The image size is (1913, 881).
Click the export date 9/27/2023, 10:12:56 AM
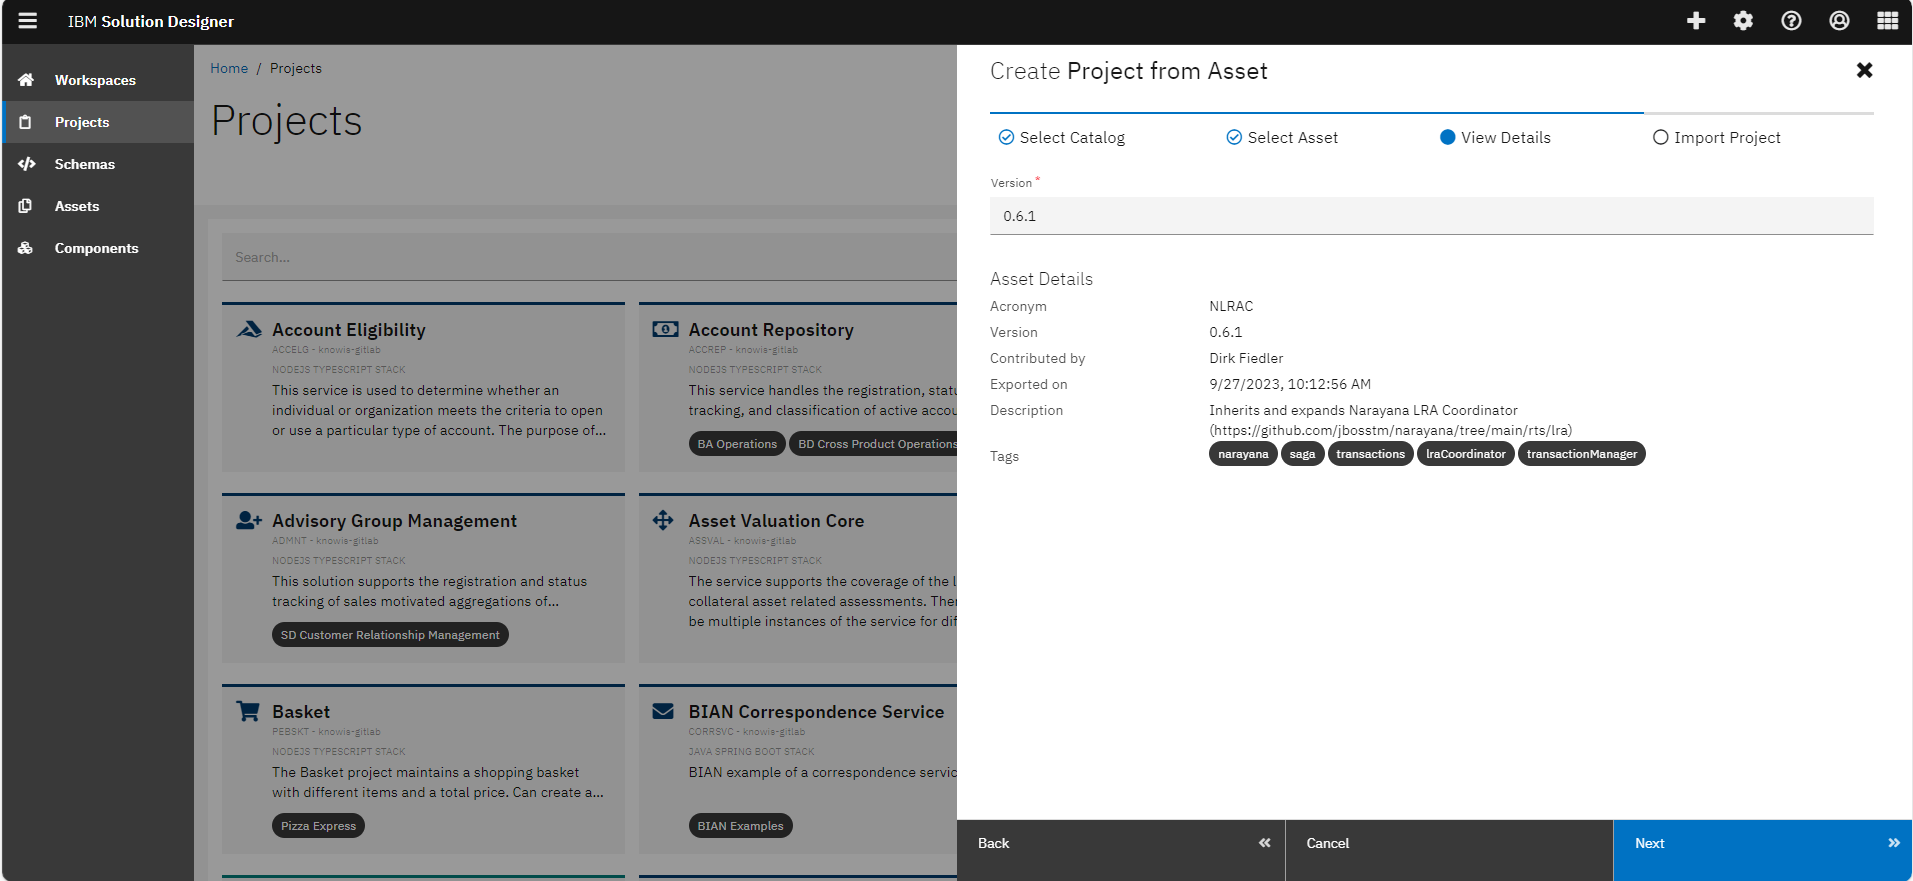coord(1290,384)
